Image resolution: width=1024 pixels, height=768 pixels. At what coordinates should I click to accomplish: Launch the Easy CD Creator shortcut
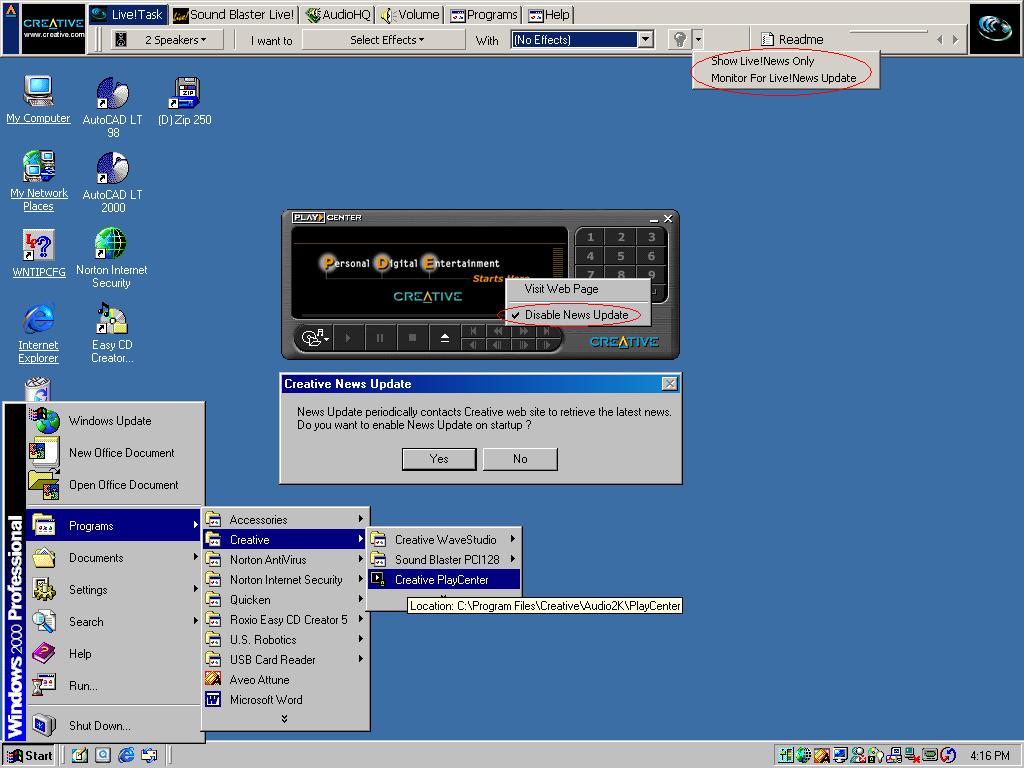pos(112,332)
